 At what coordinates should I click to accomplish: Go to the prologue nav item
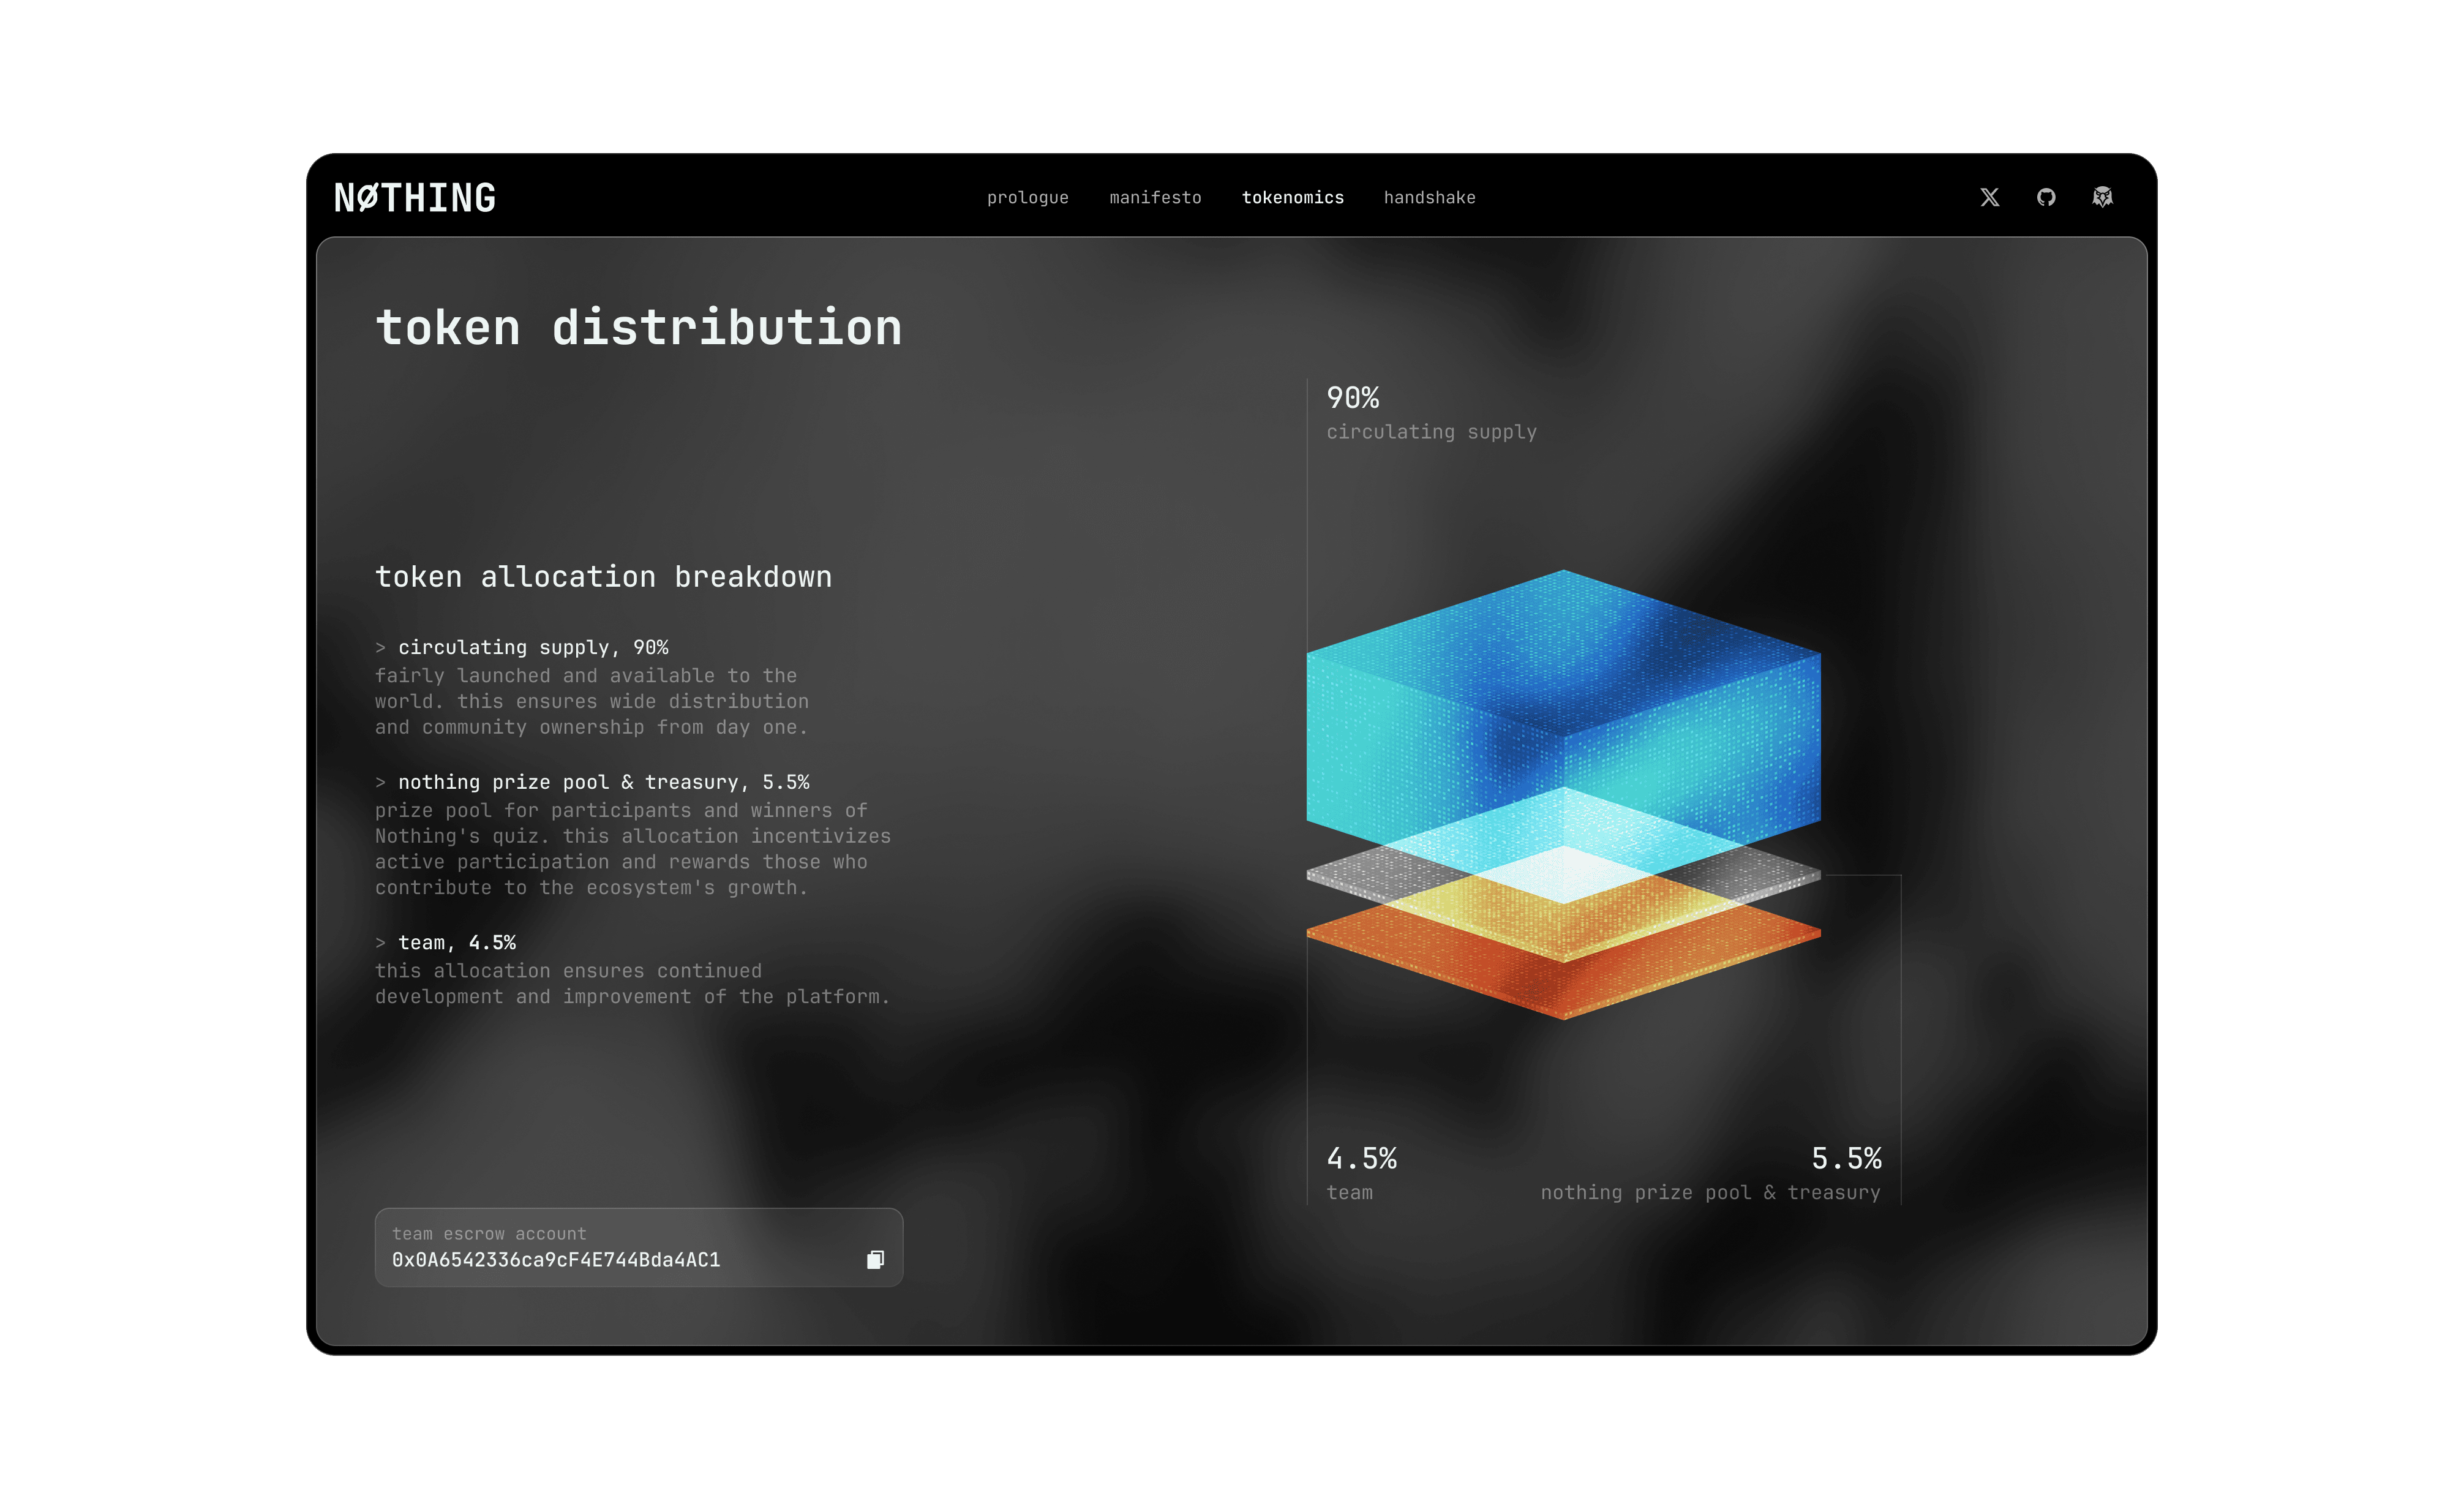tap(1027, 198)
